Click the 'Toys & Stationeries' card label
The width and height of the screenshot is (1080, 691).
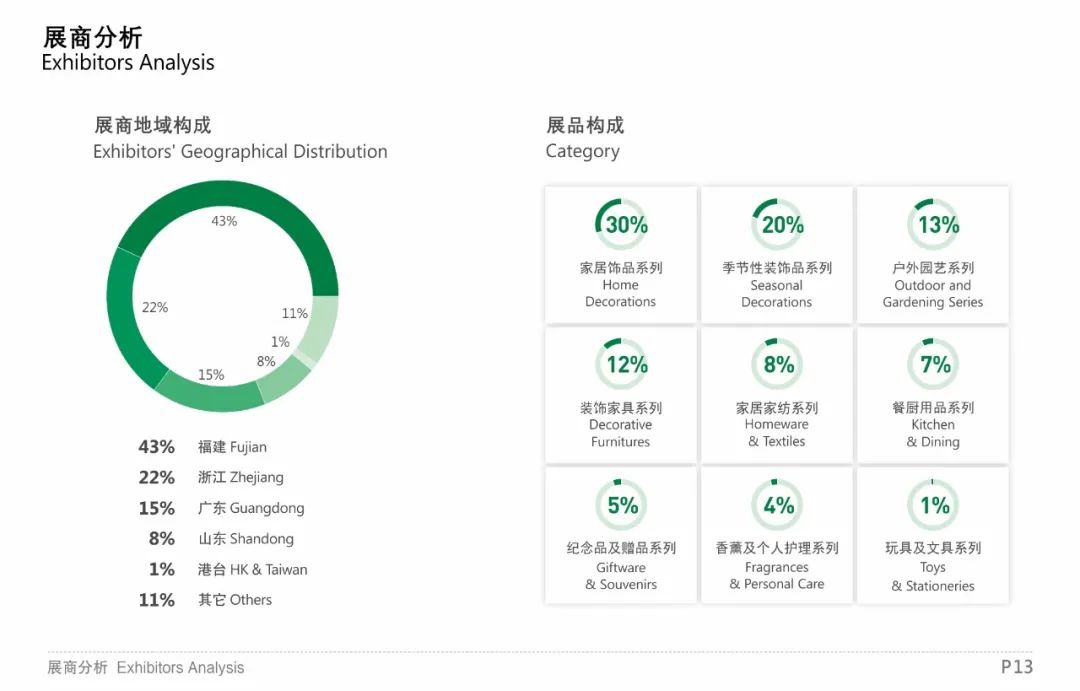tap(933, 577)
